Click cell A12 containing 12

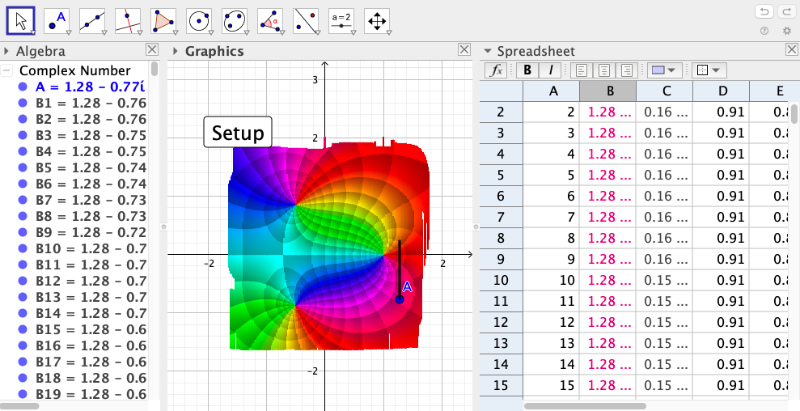(x=551, y=322)
